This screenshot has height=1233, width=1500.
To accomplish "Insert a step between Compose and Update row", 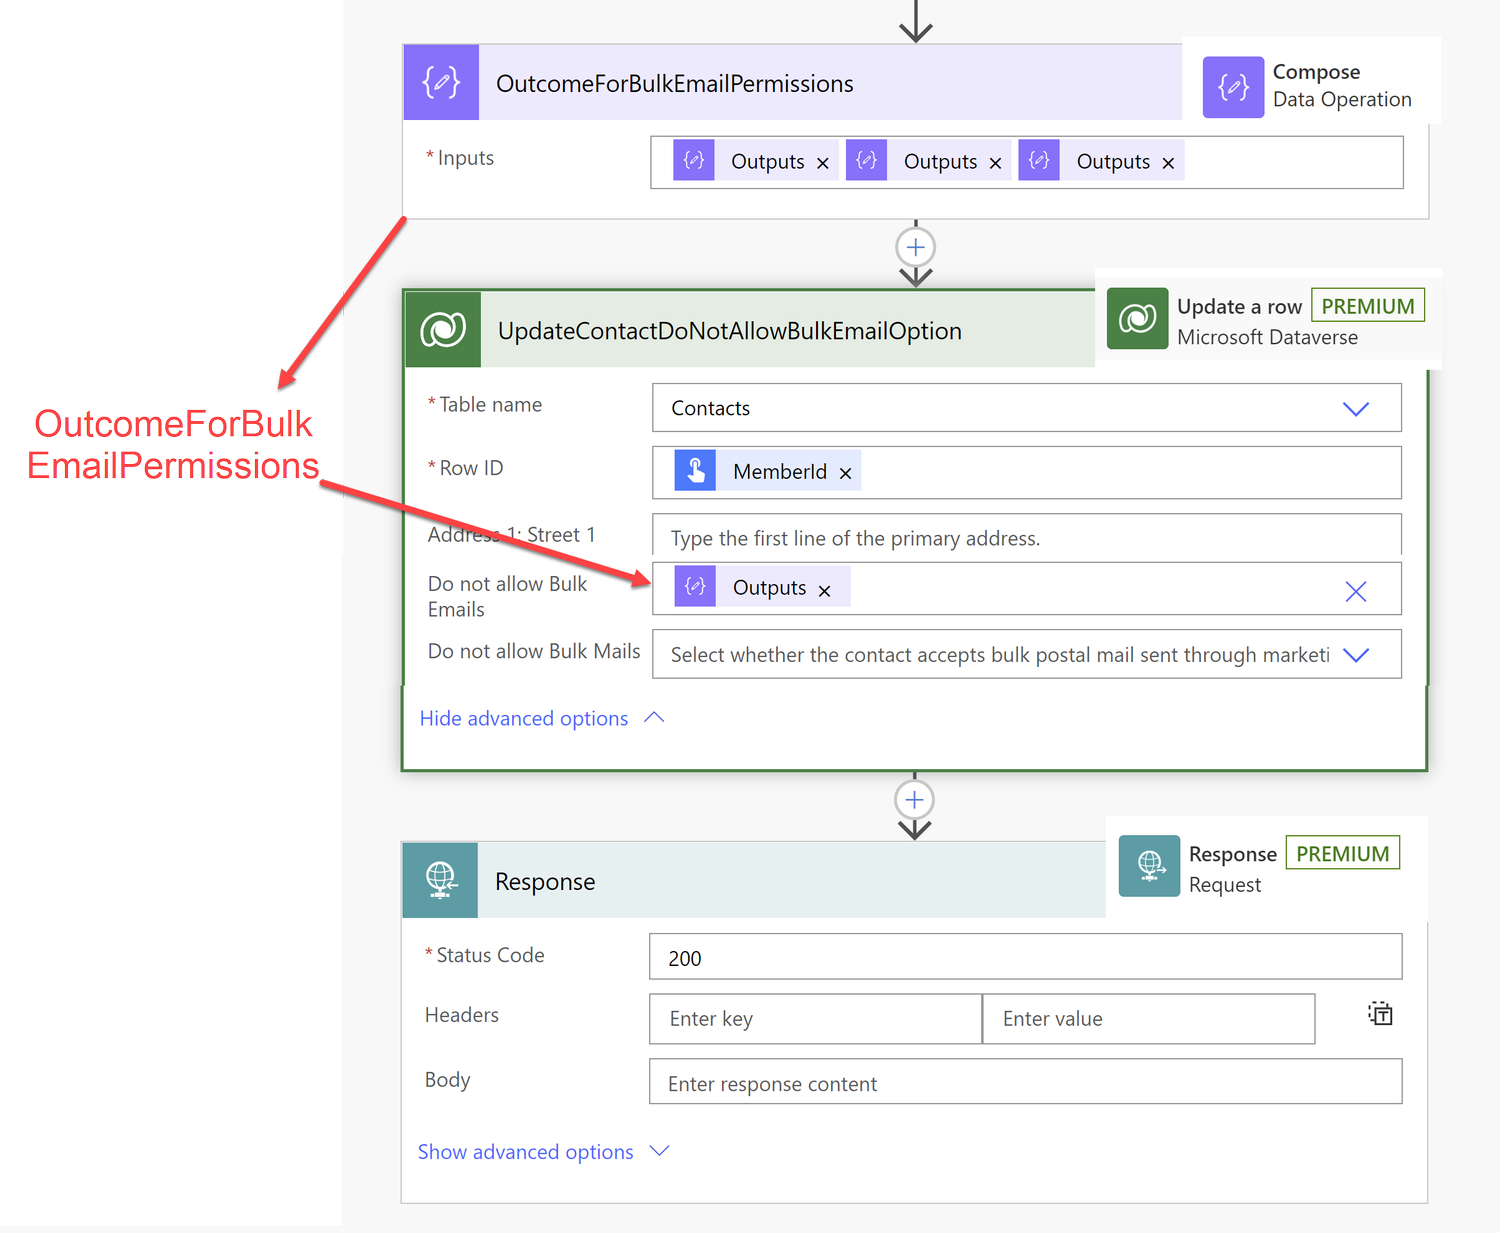I will point(914,247).
